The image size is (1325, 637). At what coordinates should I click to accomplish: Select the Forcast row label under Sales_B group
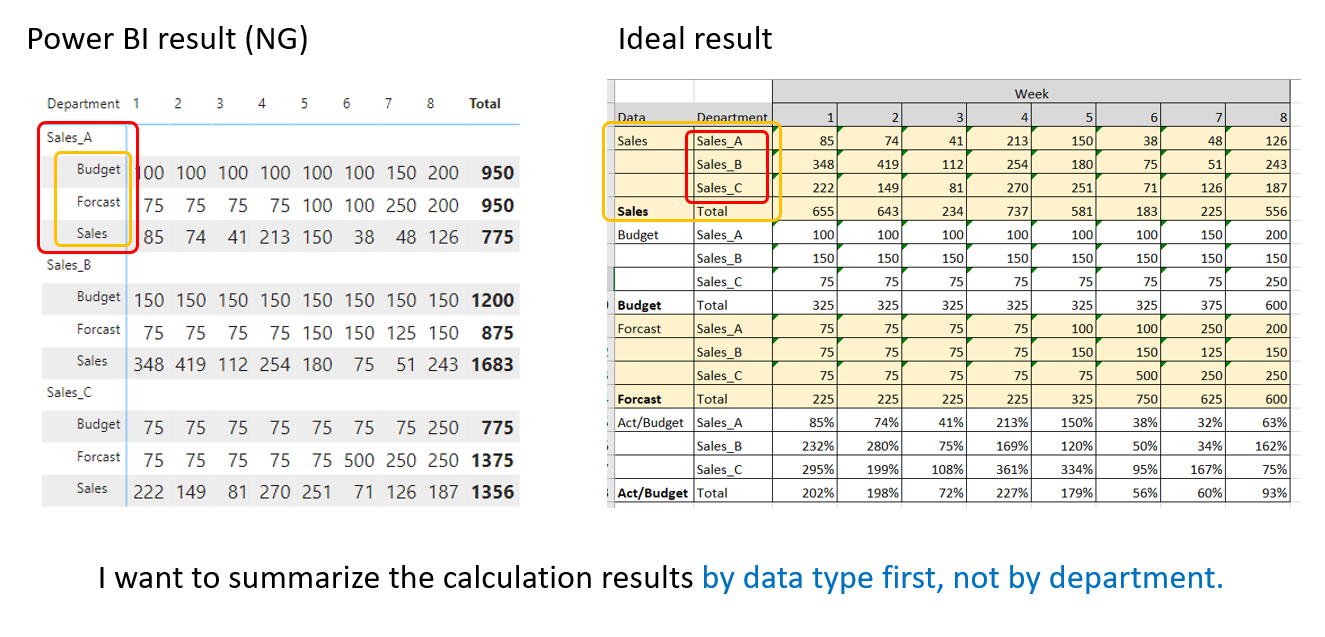[98, 329]
